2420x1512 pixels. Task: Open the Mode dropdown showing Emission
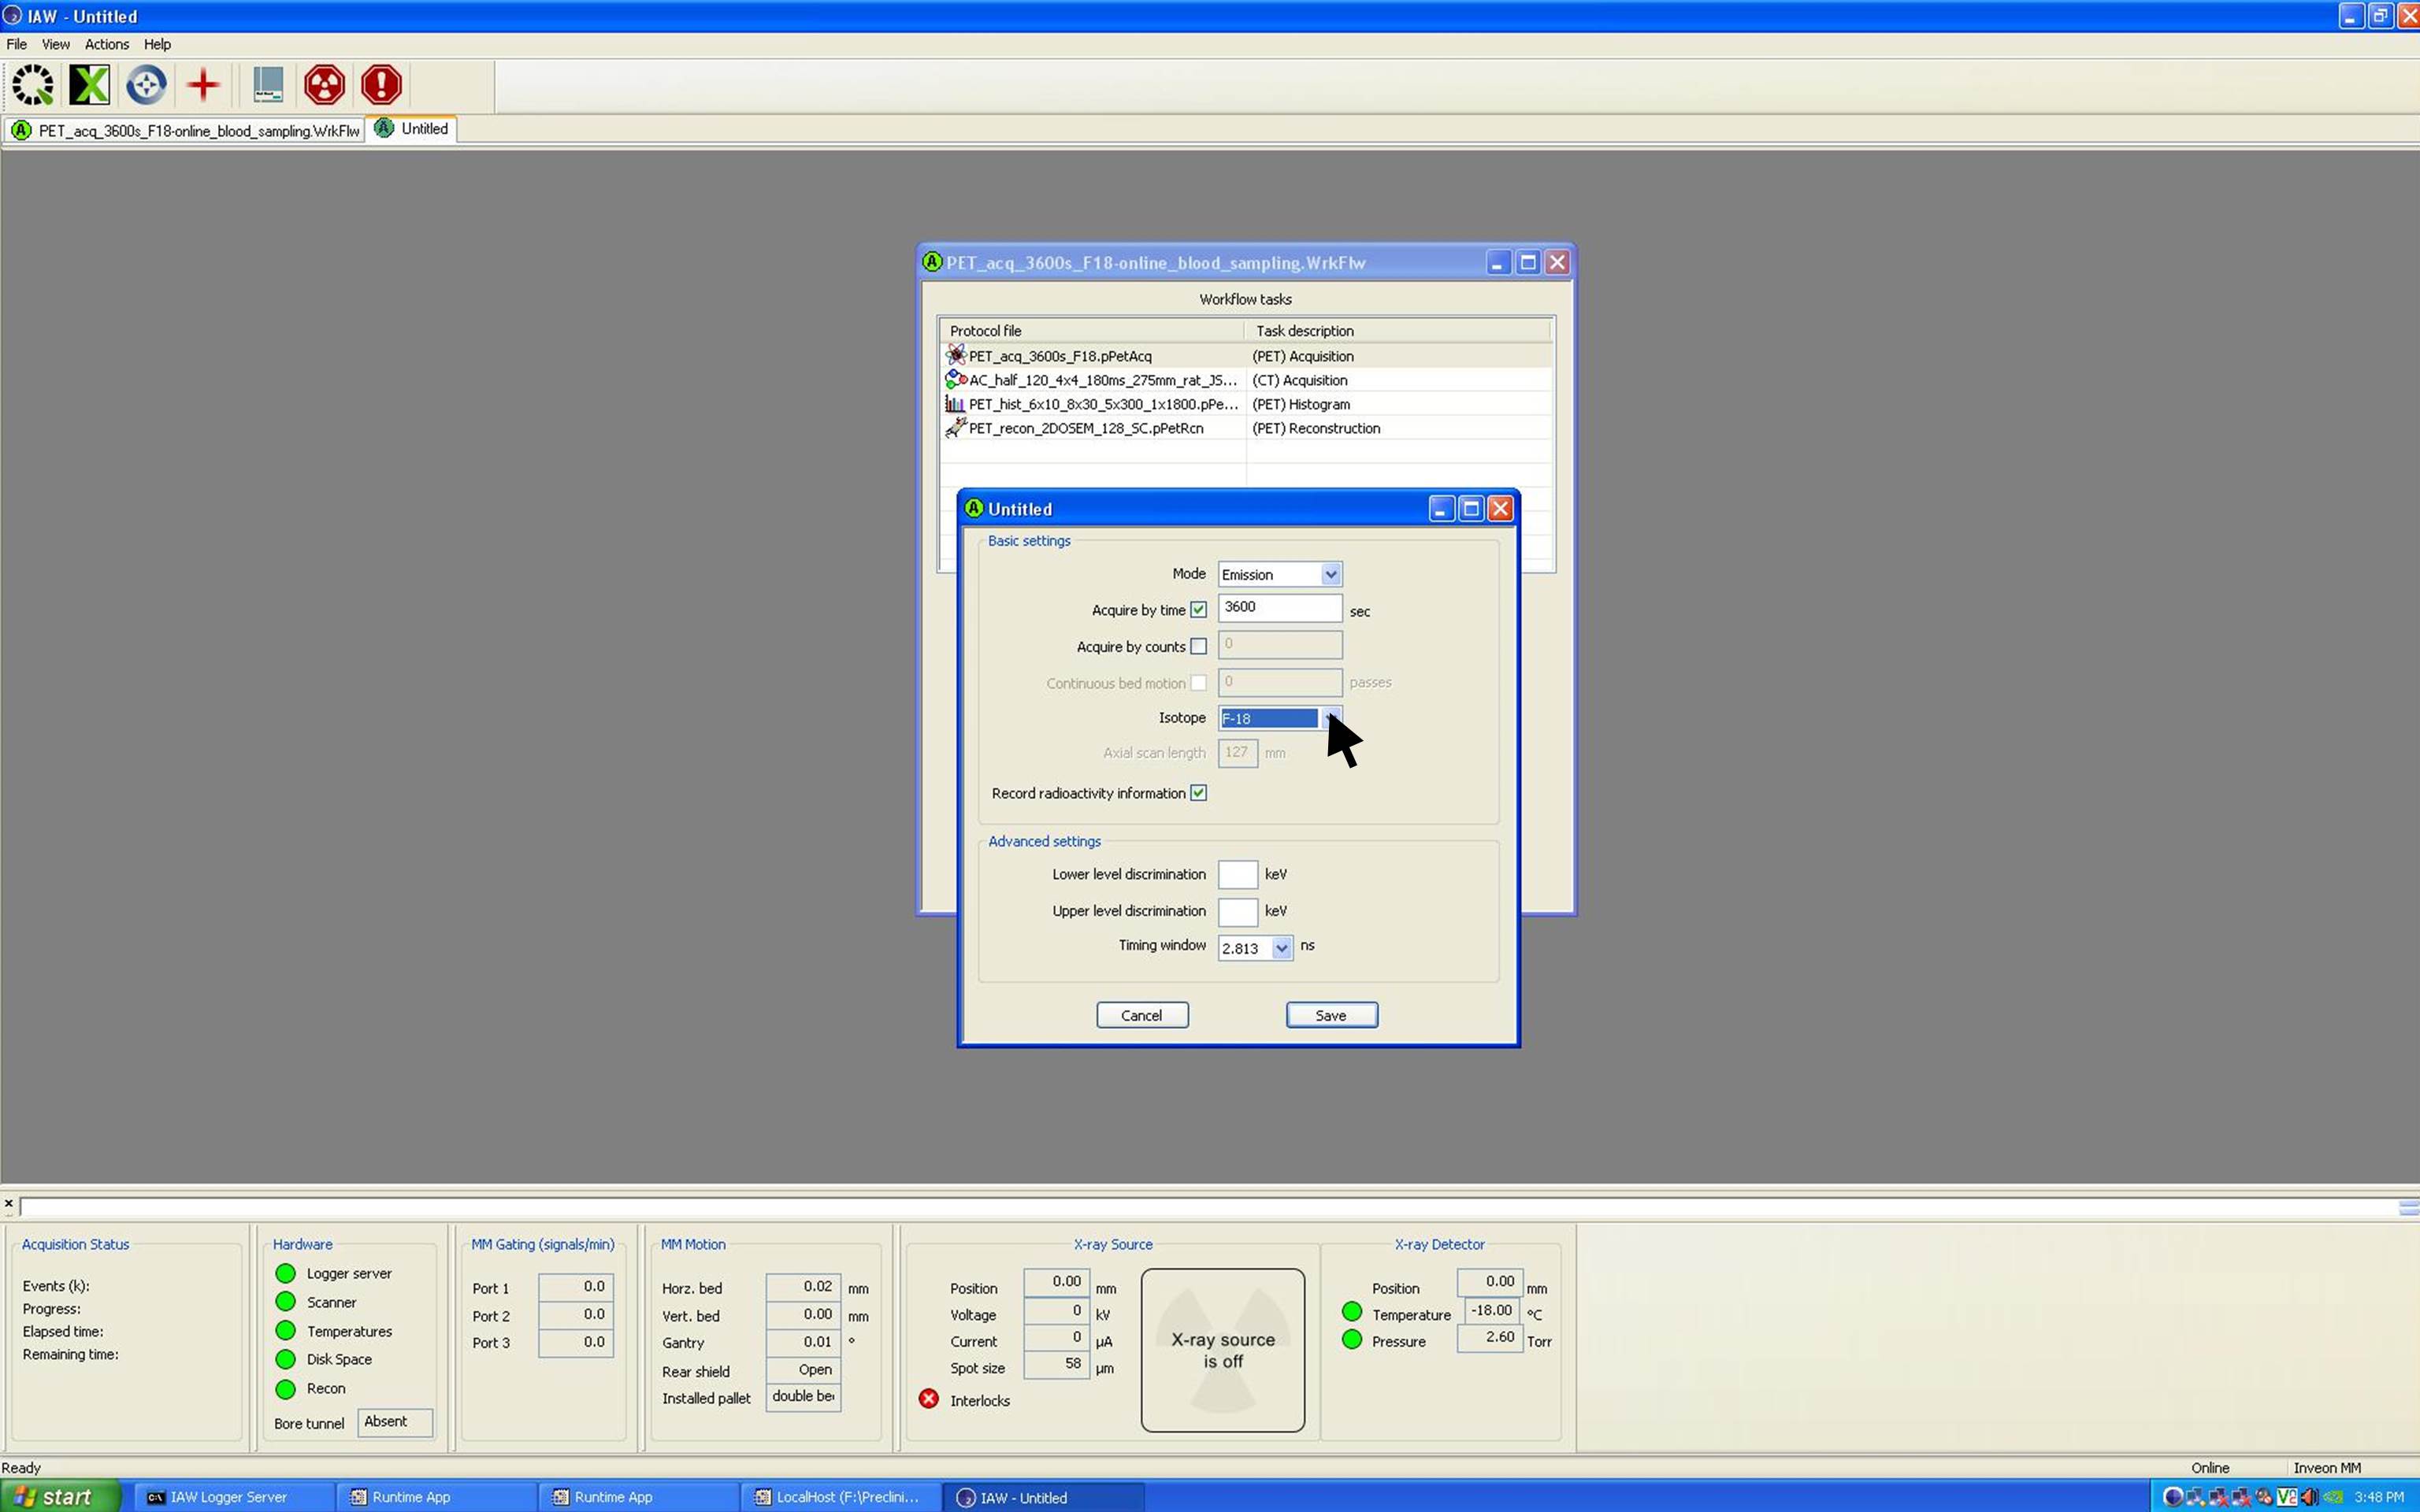[1330, 574]
